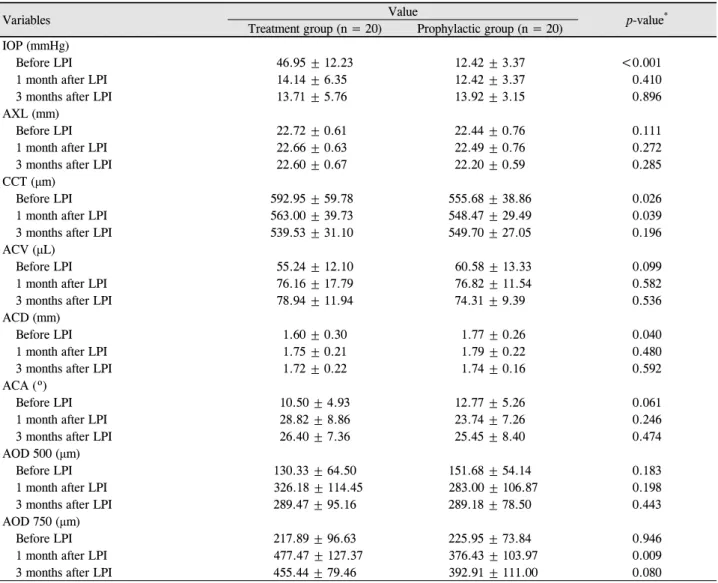Viewport: 718px width, 583px height.
Task: Click the p-value "0.026"
Action: [x=647, y=199]
